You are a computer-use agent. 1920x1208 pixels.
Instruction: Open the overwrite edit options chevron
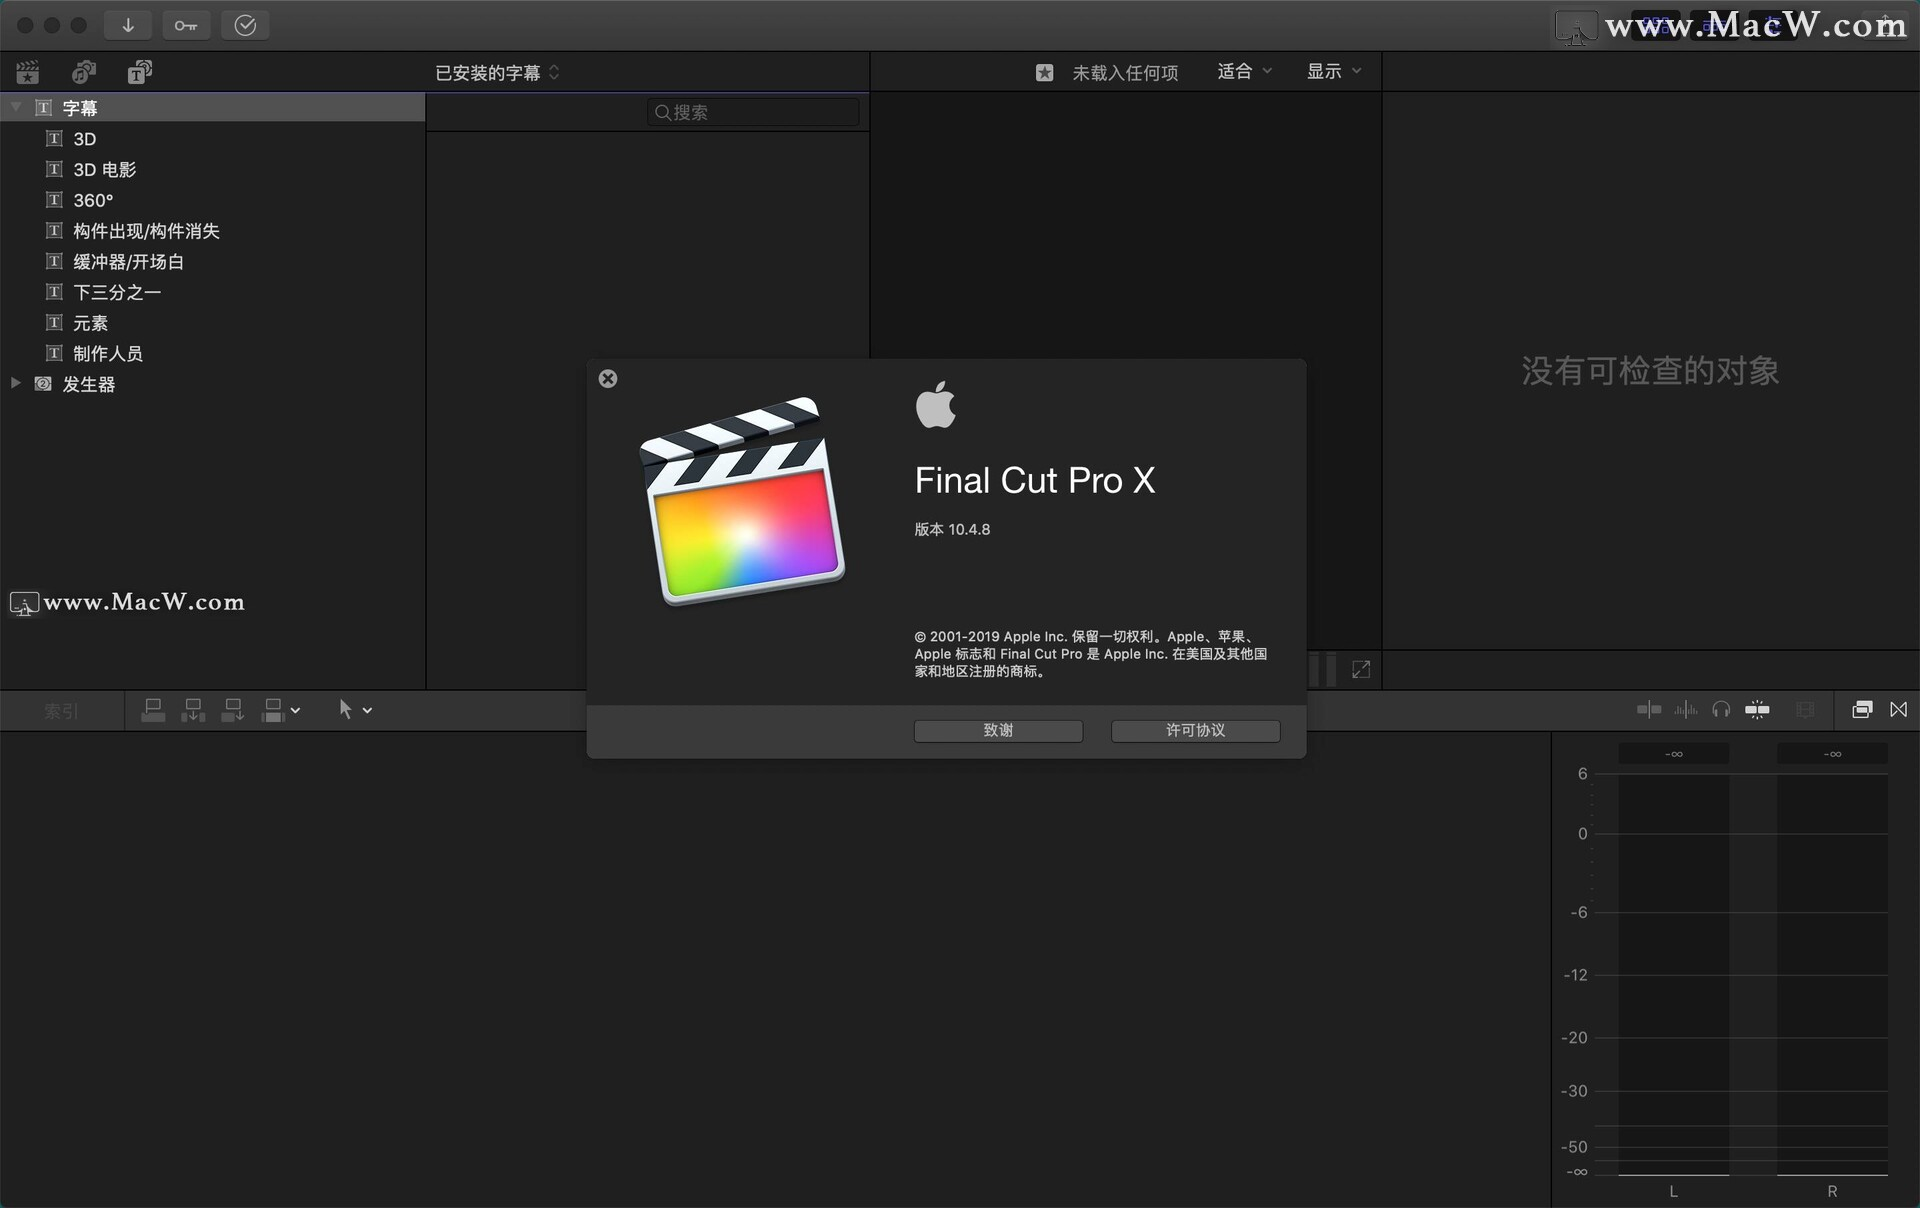pos(295,710)
